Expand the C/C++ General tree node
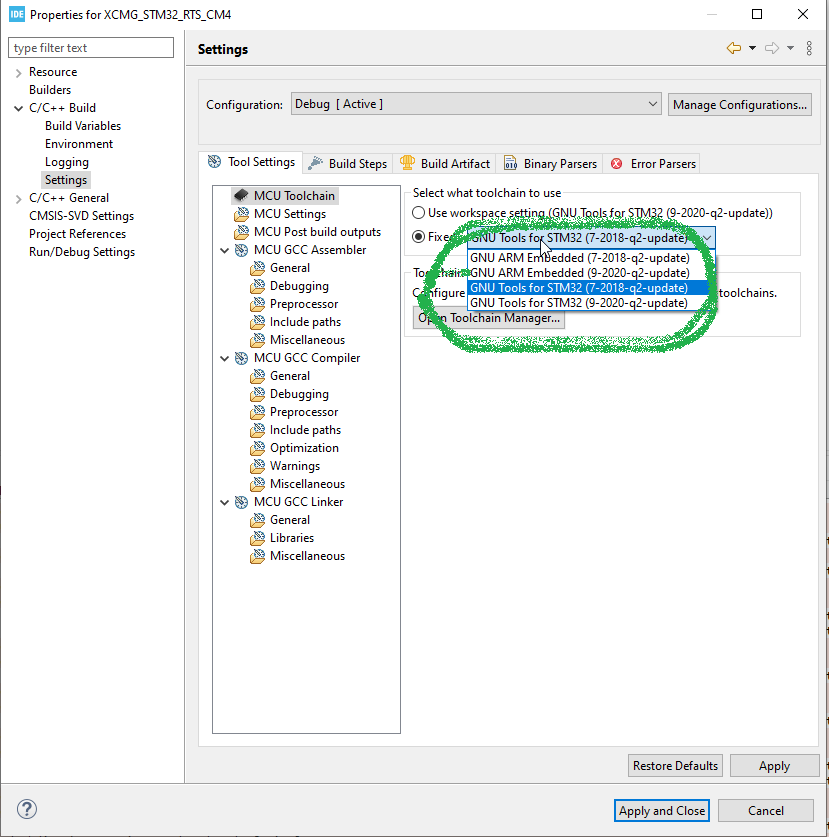 click(x=19, y=199)
